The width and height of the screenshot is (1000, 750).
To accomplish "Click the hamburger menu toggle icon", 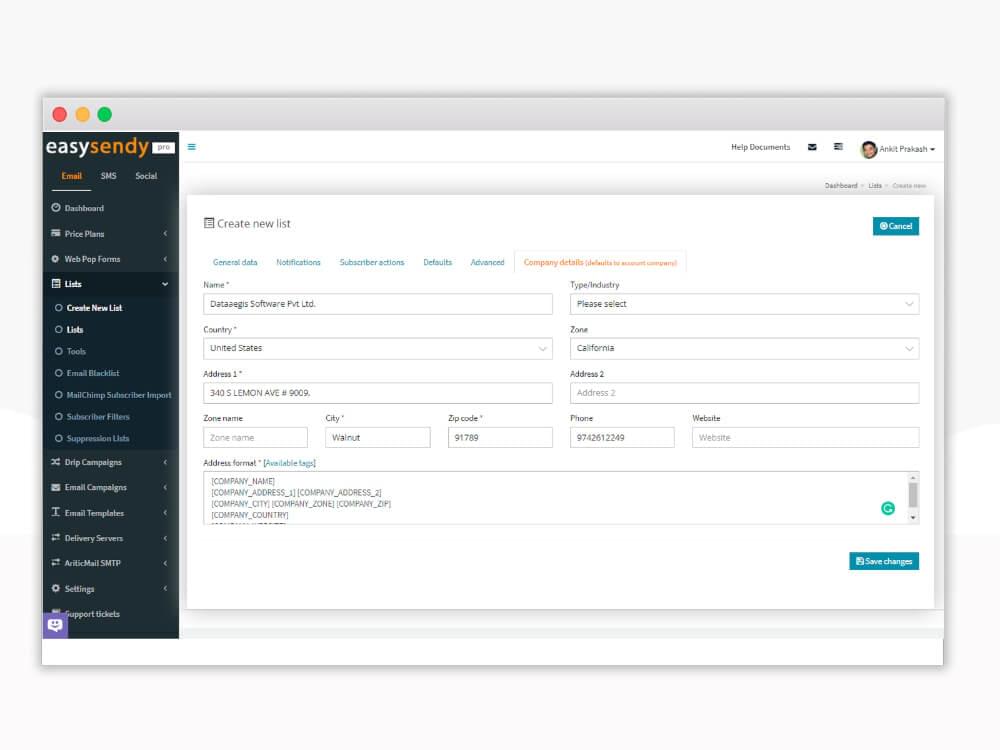I will pos(191,147).
